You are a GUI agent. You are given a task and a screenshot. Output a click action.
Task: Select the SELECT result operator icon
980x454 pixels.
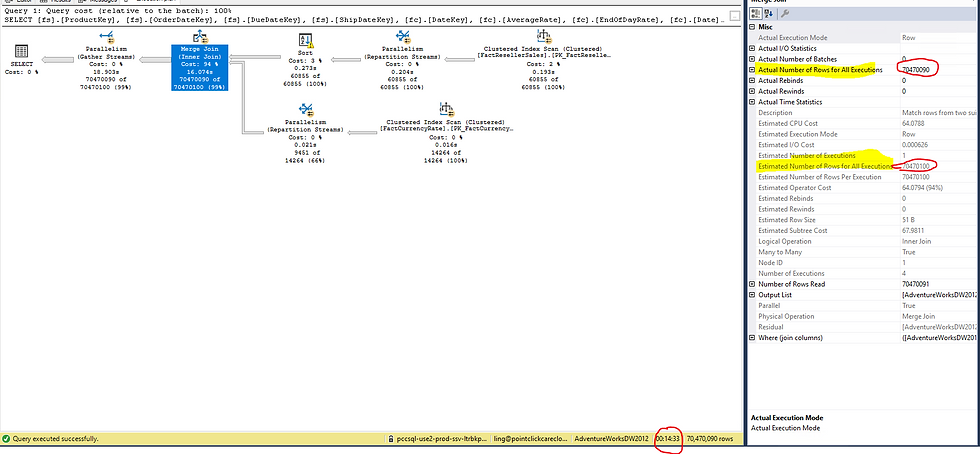coord(21,53)
